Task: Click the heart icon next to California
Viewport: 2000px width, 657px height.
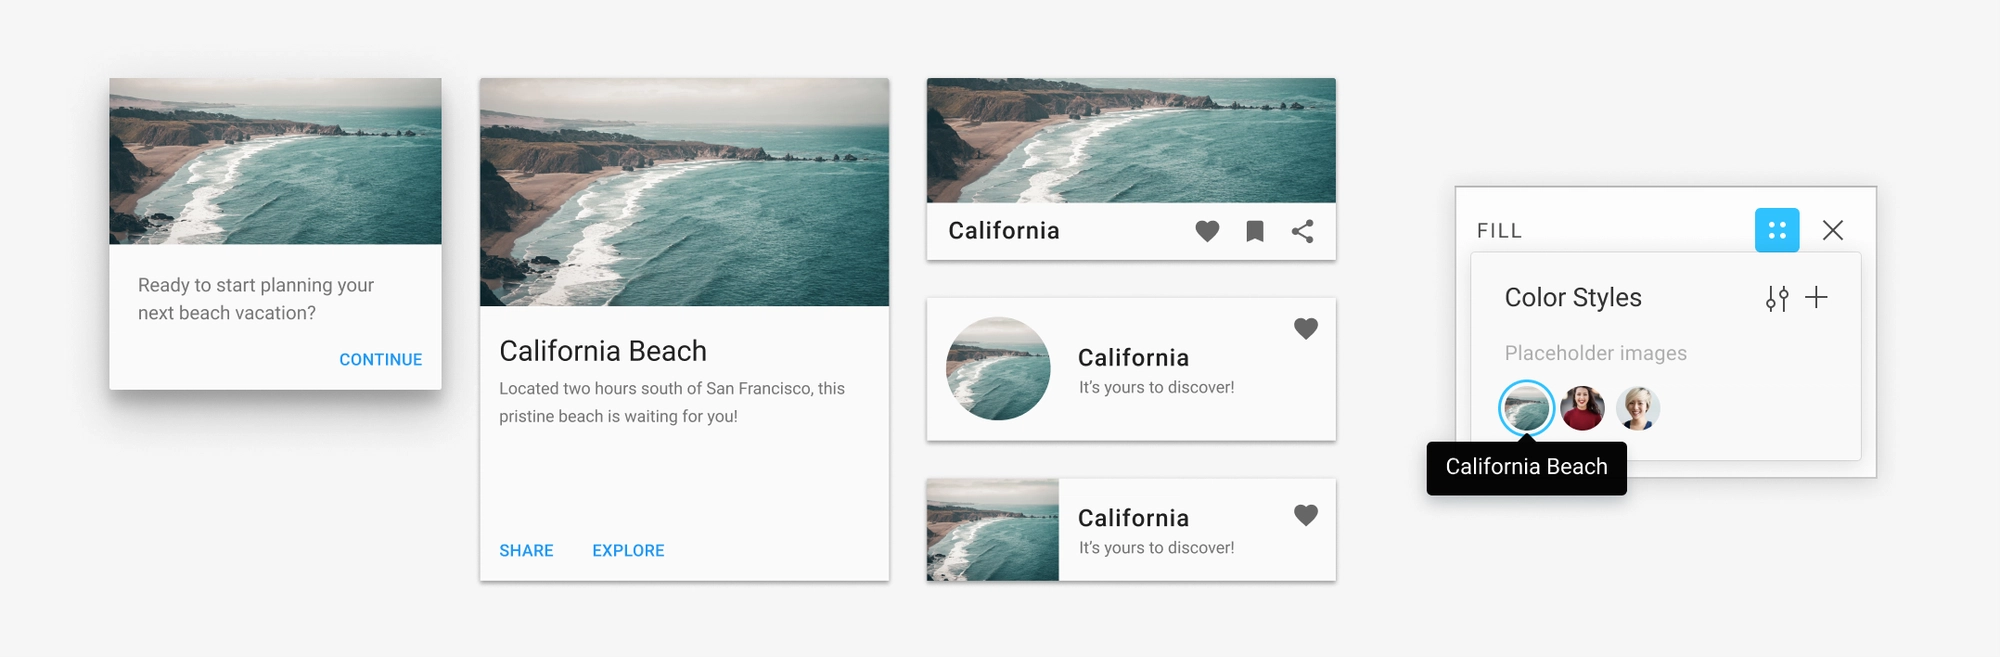Action: [x=1207, y=231]
